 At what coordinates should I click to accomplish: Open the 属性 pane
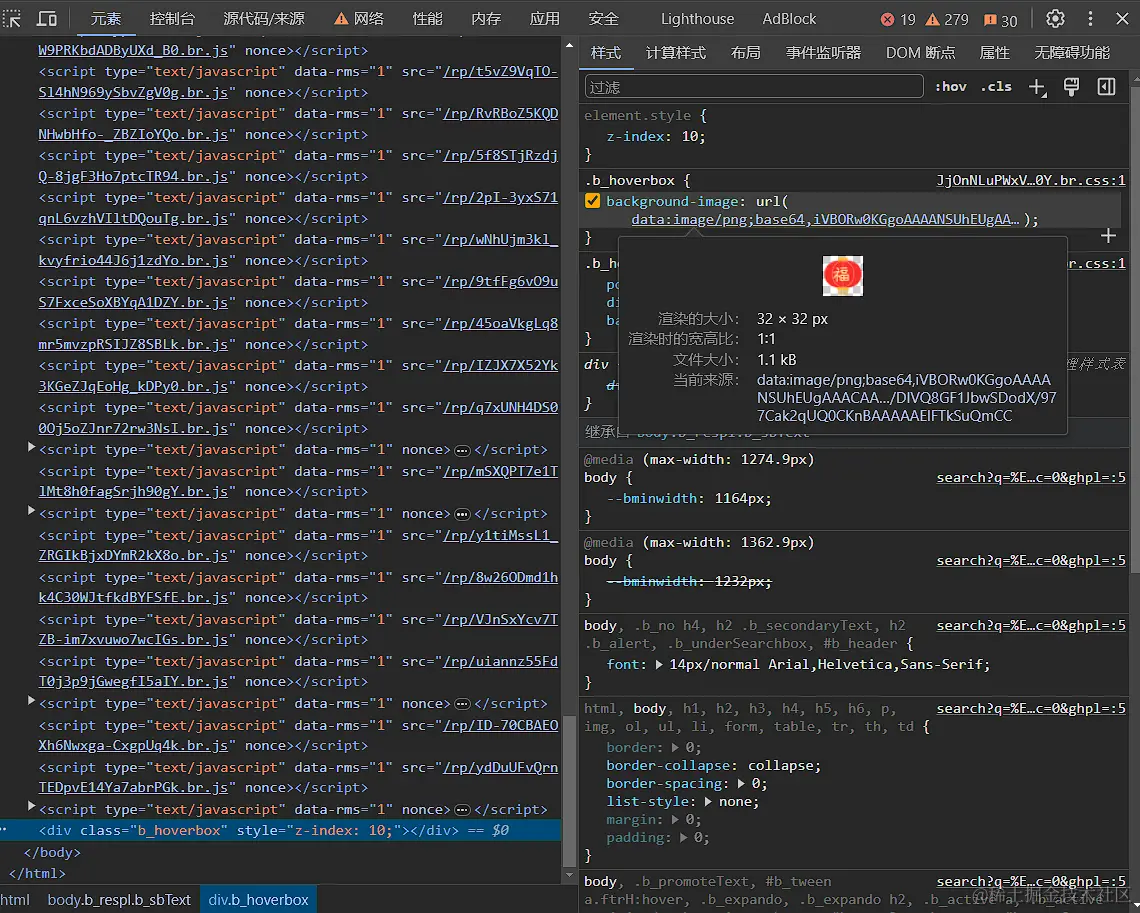(994, 52)
